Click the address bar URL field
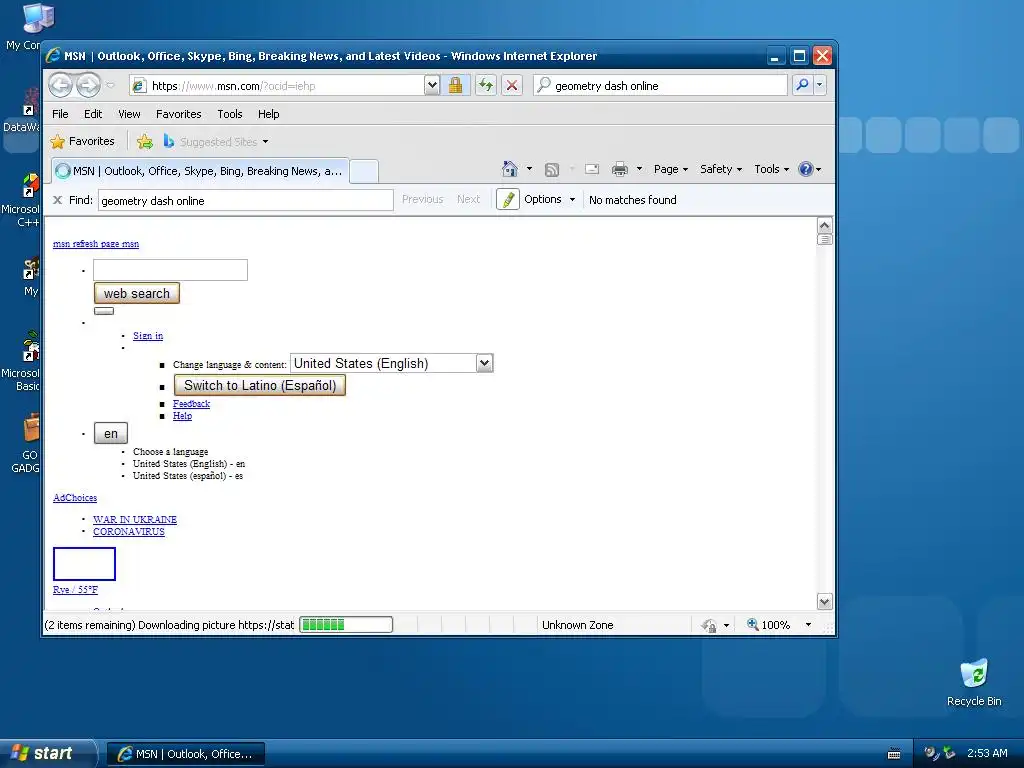The image size is (1024, 768). (x=278, y=86)
